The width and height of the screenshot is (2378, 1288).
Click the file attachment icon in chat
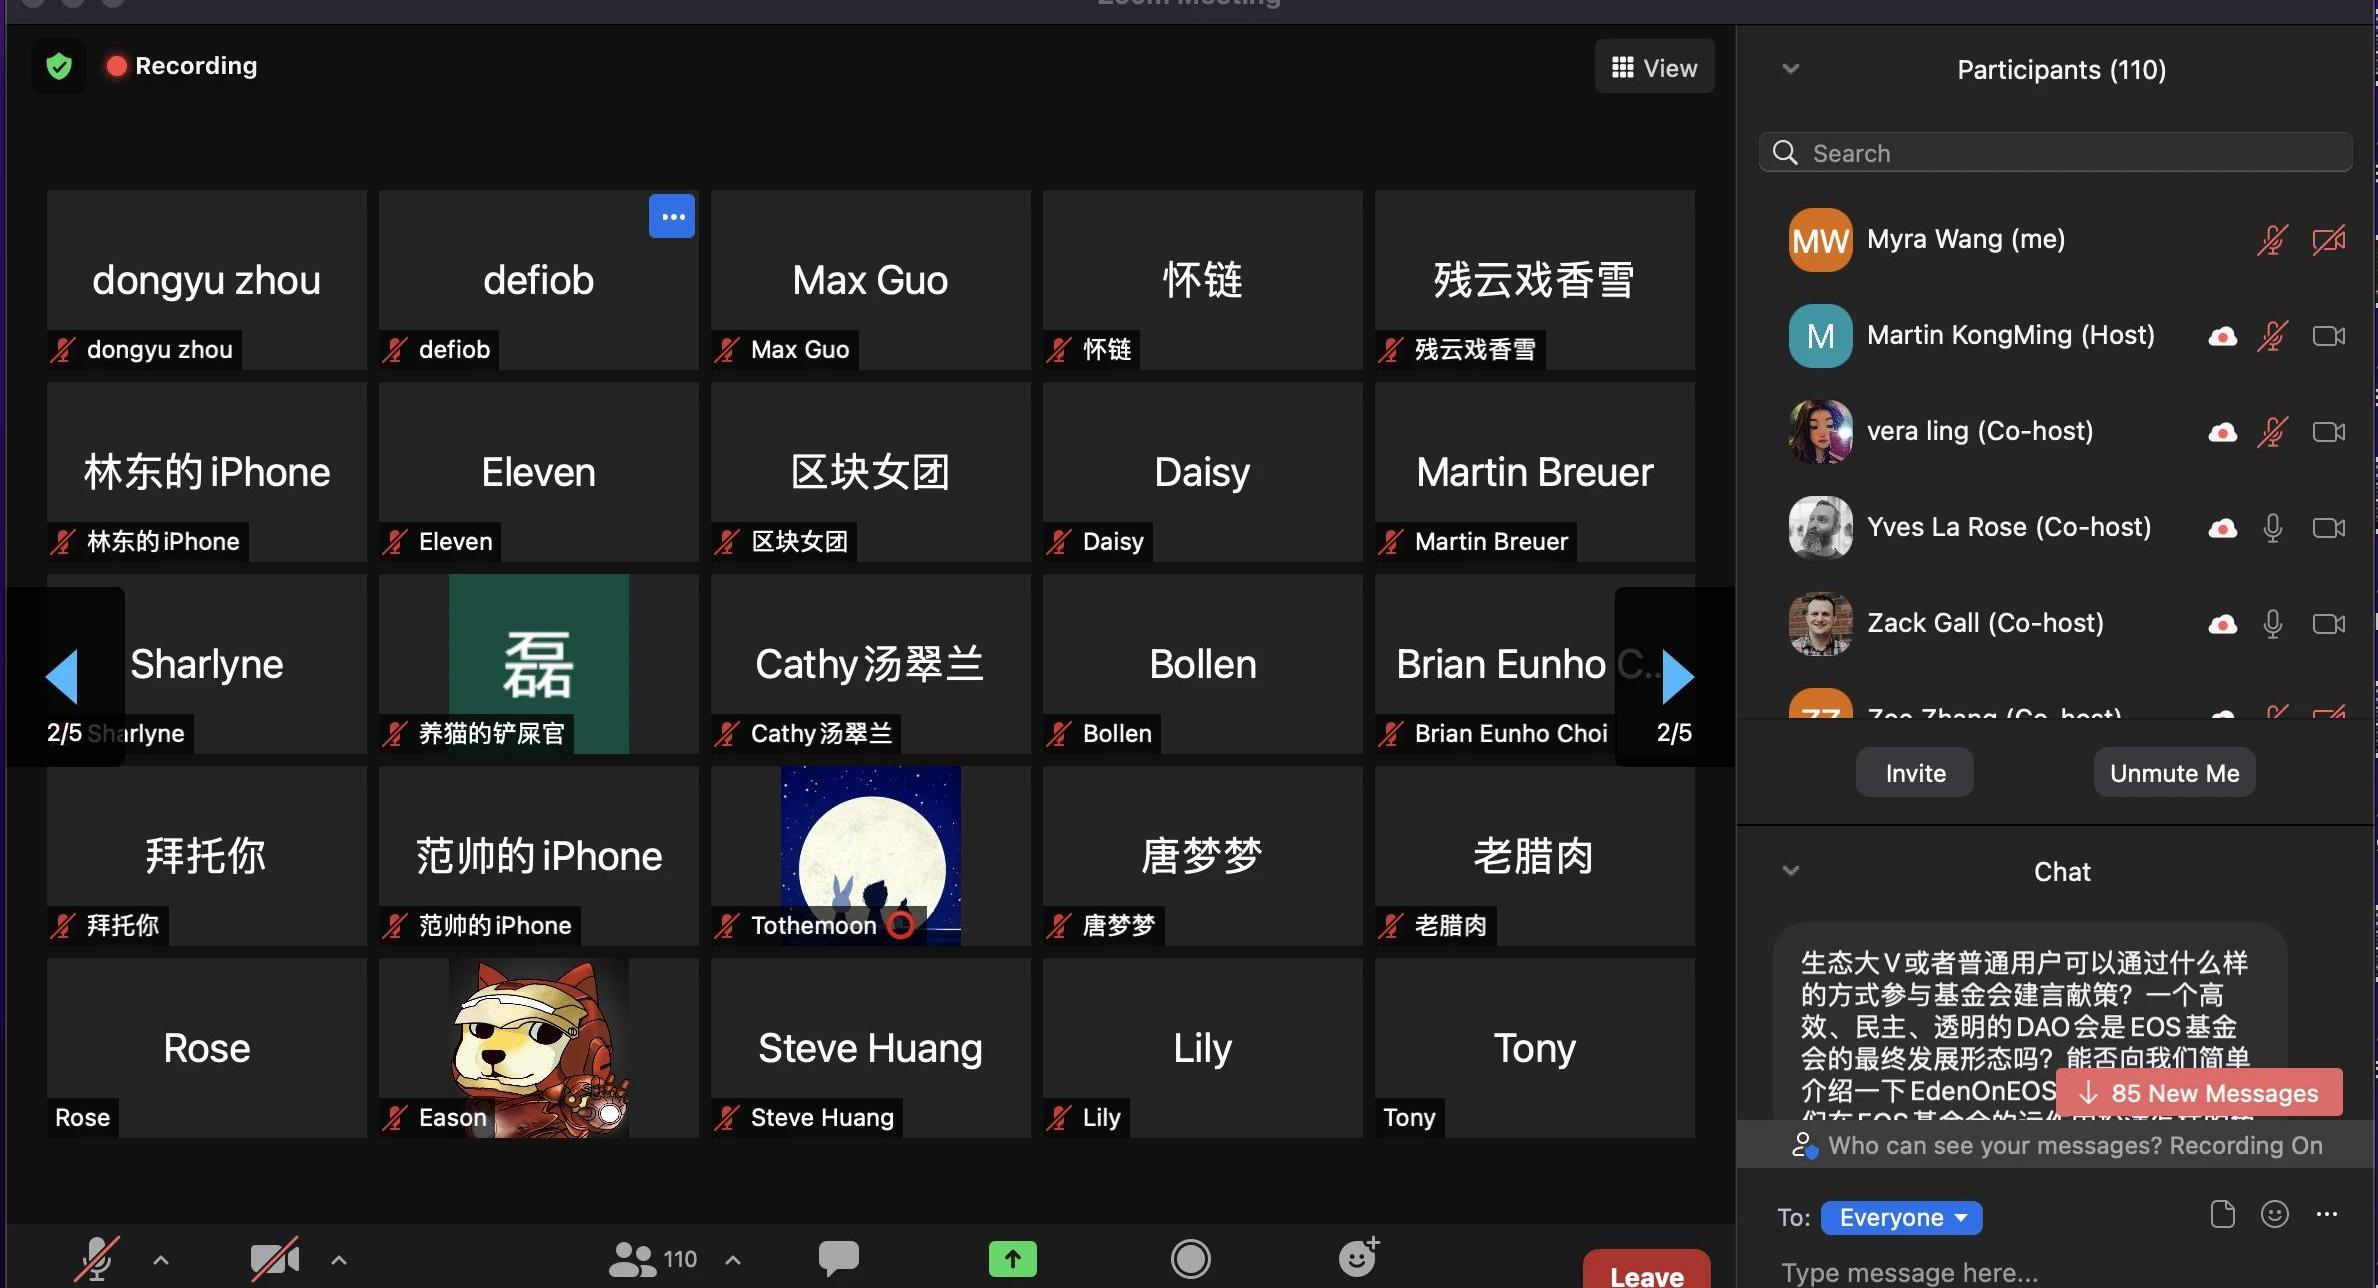[2222, 1214]
